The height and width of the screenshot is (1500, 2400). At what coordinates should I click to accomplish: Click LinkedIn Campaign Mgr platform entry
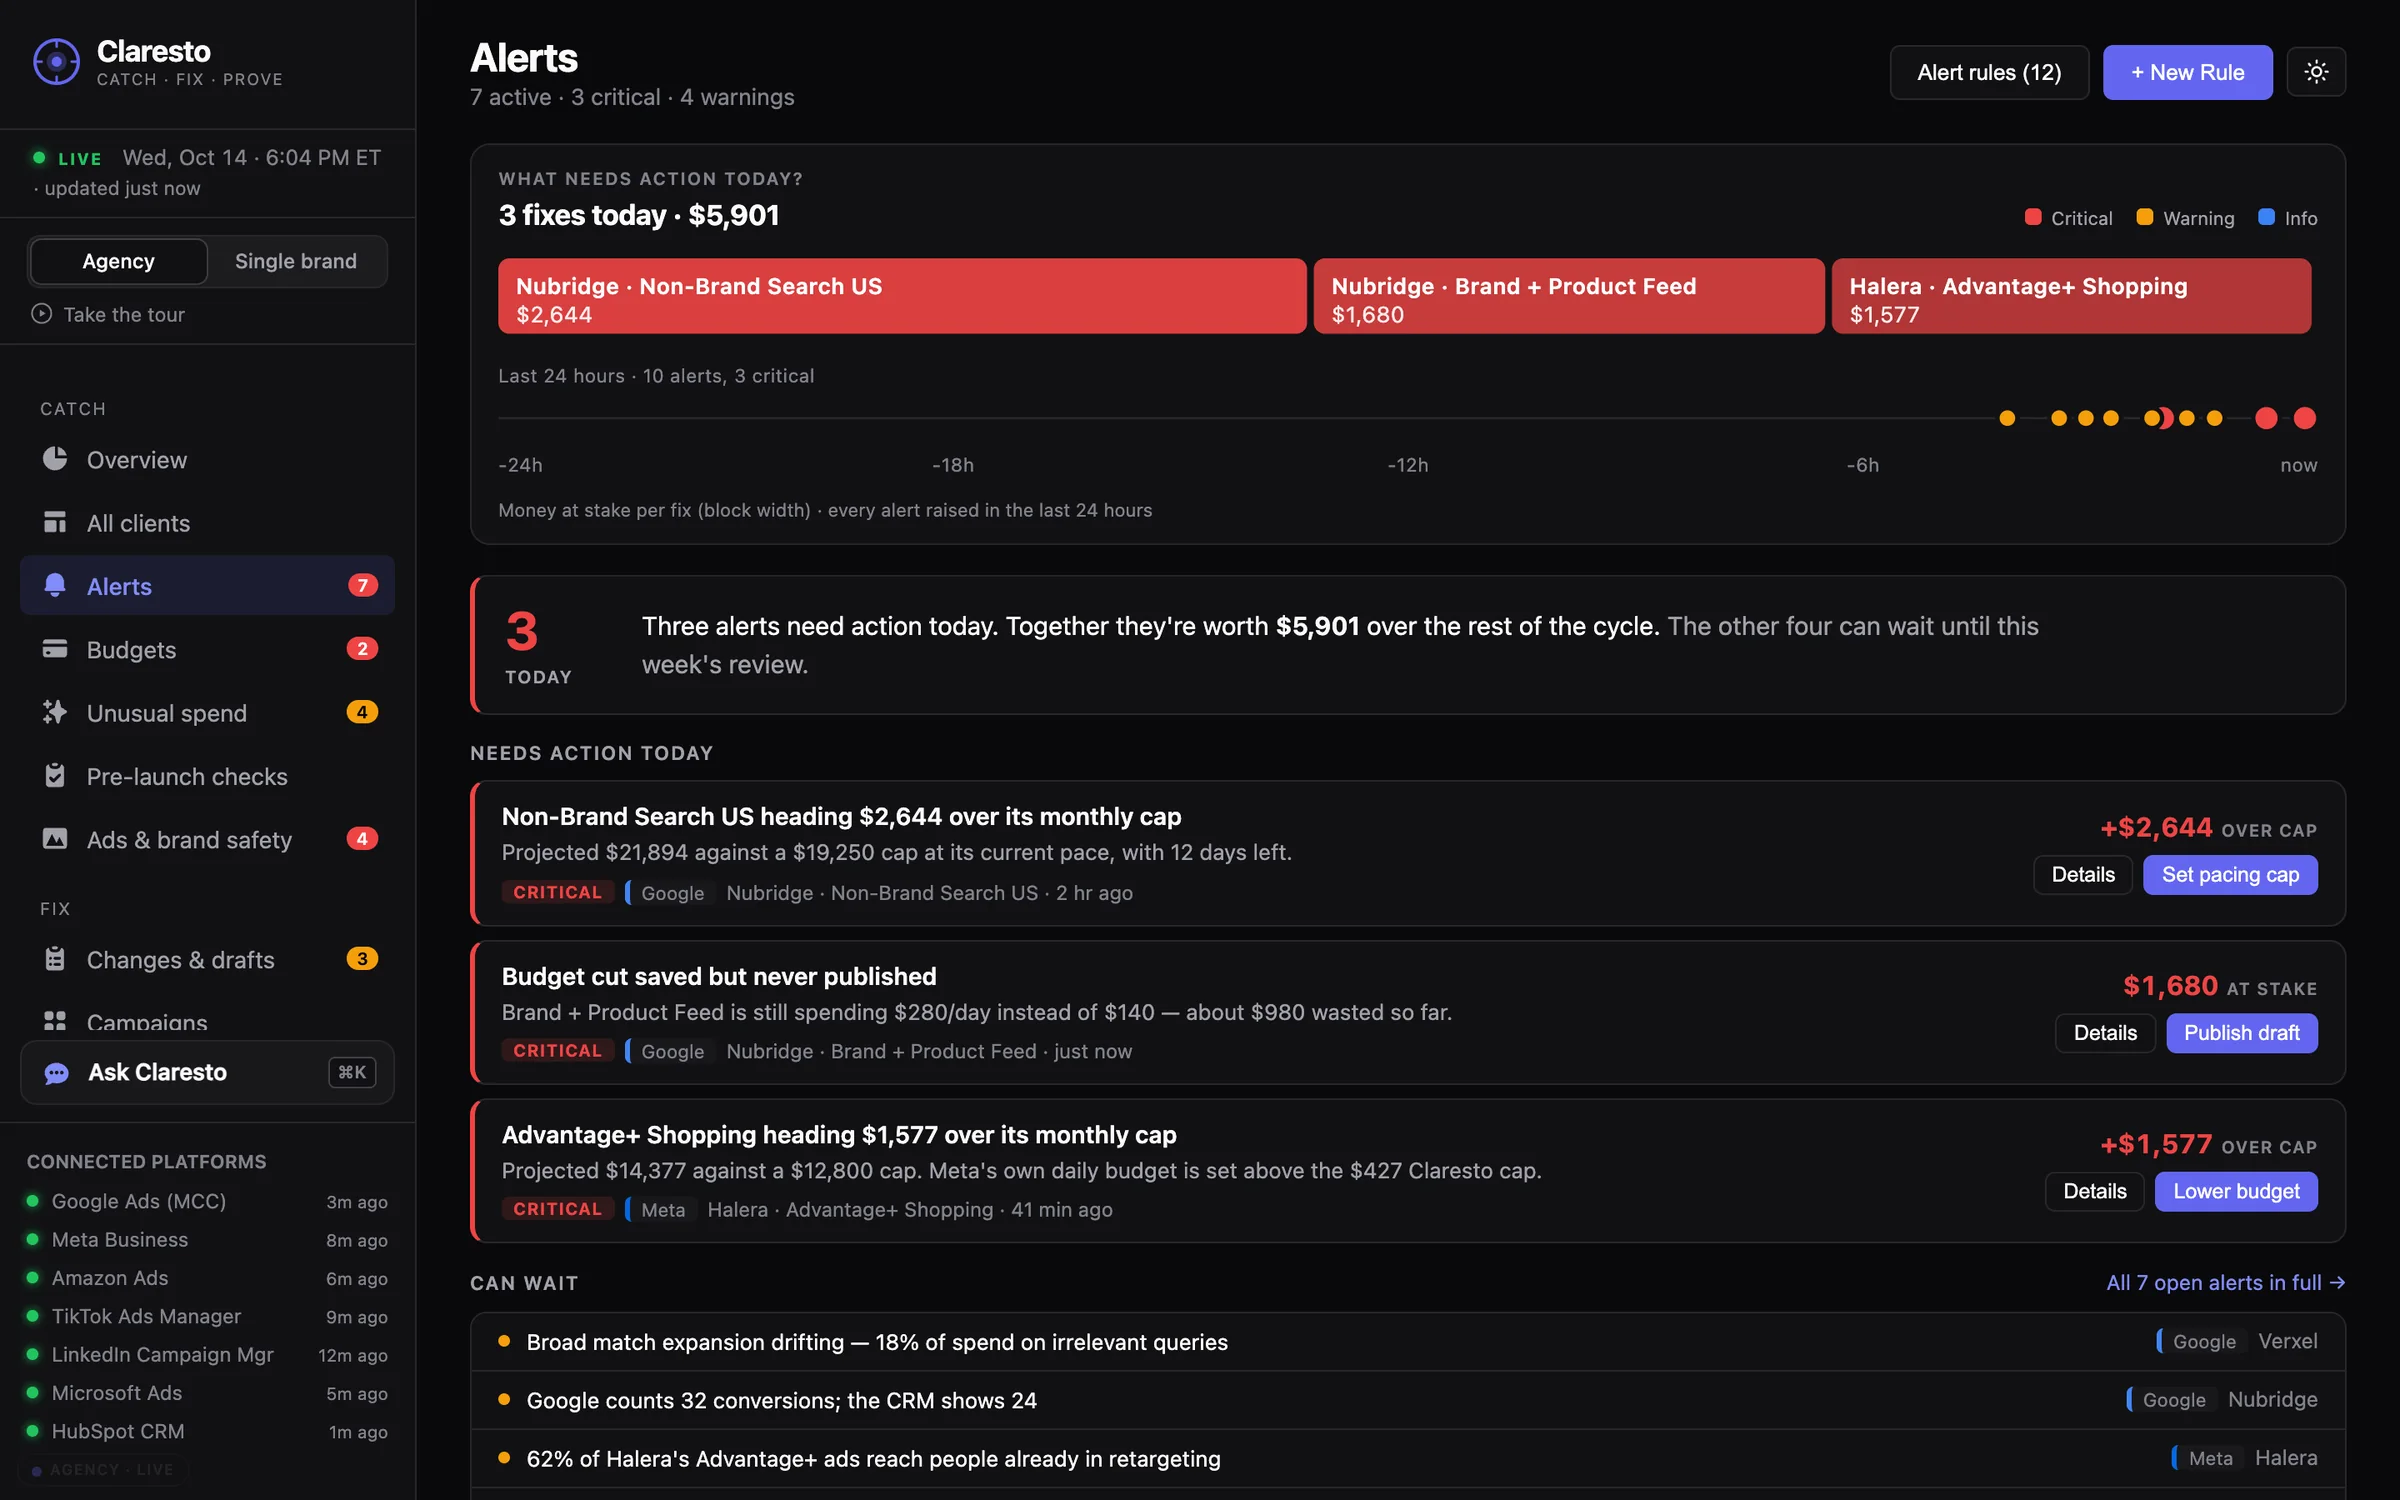[207, 1355]
